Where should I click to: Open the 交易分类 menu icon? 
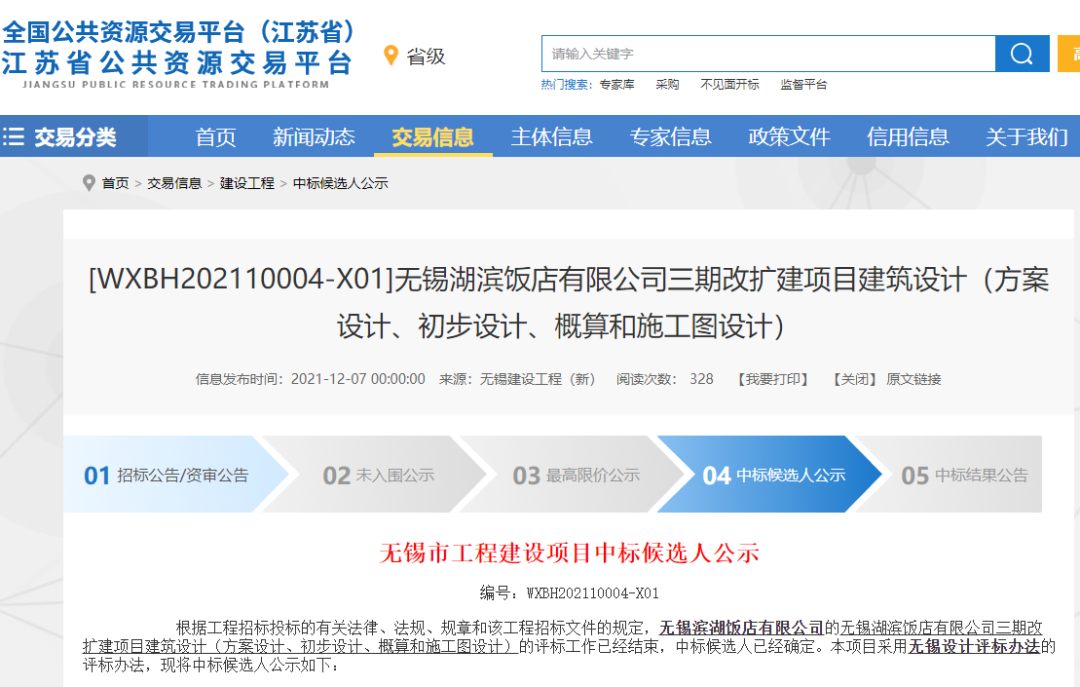click(x=14, y=137)
